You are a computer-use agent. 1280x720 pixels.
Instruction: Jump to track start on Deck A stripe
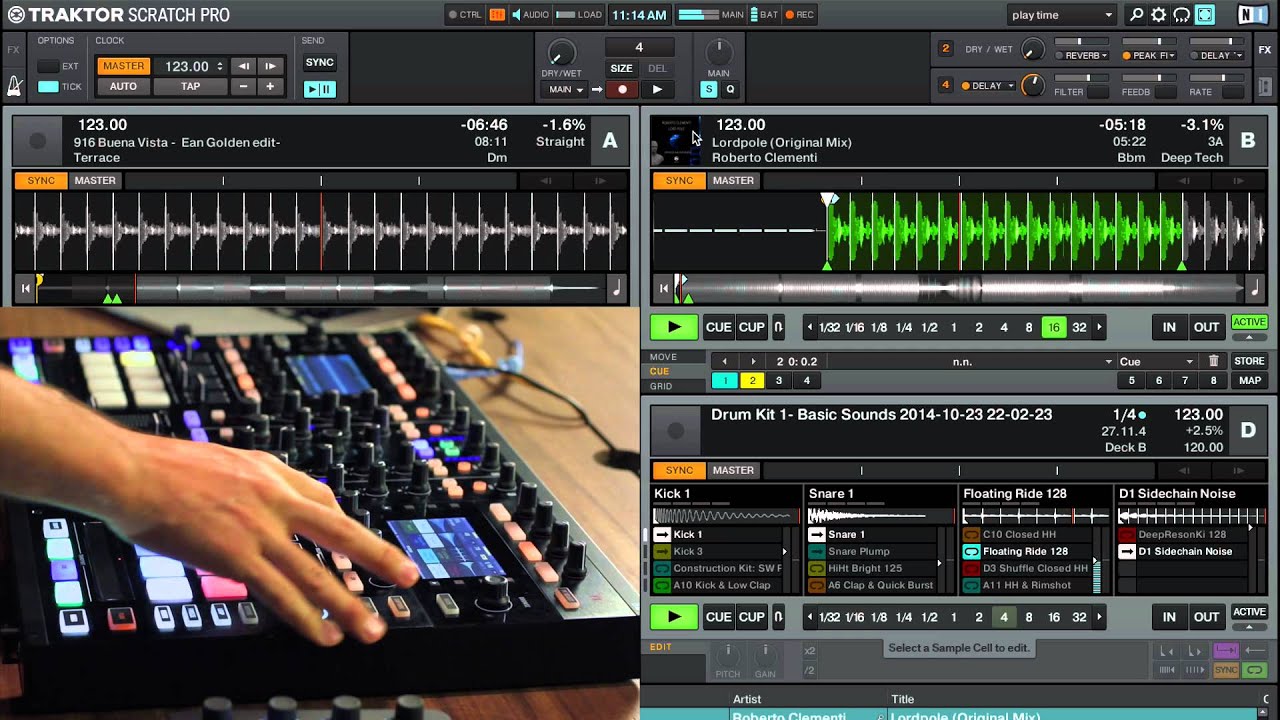coord(25,289)
